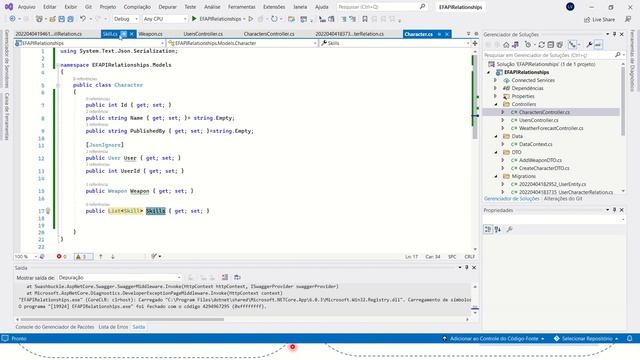Click Alphabetical sort icon in Properties panel
The height and width of the screenshot is (360, 640).
click(498, 229)
